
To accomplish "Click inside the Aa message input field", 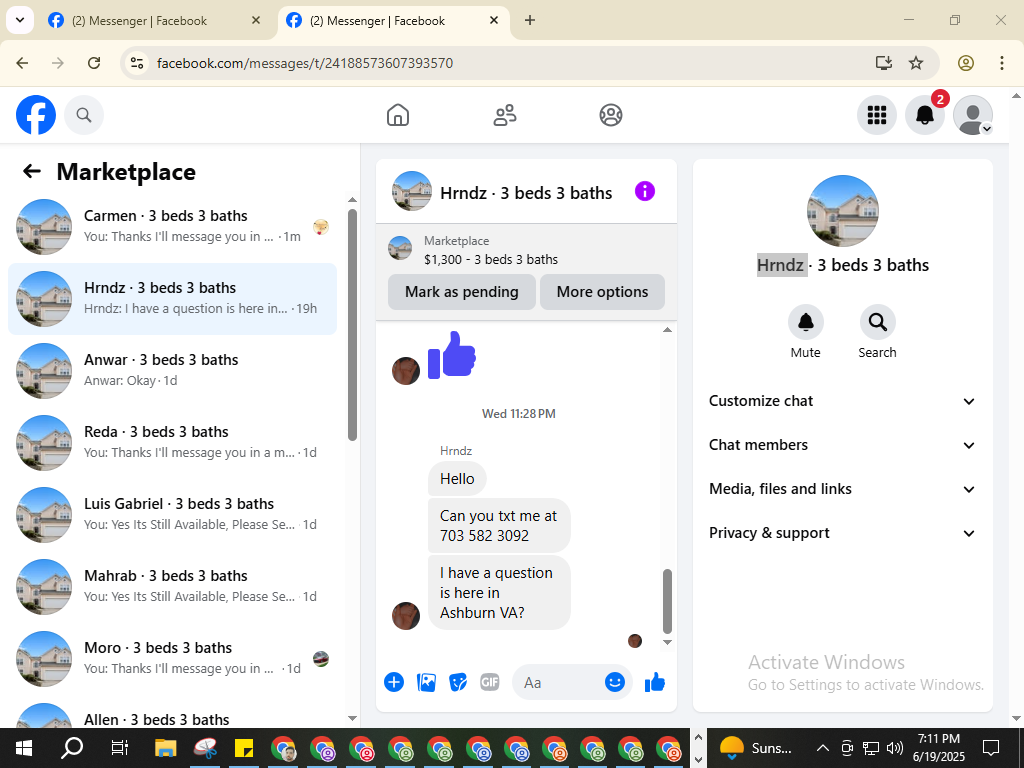I will coord(562,682).
